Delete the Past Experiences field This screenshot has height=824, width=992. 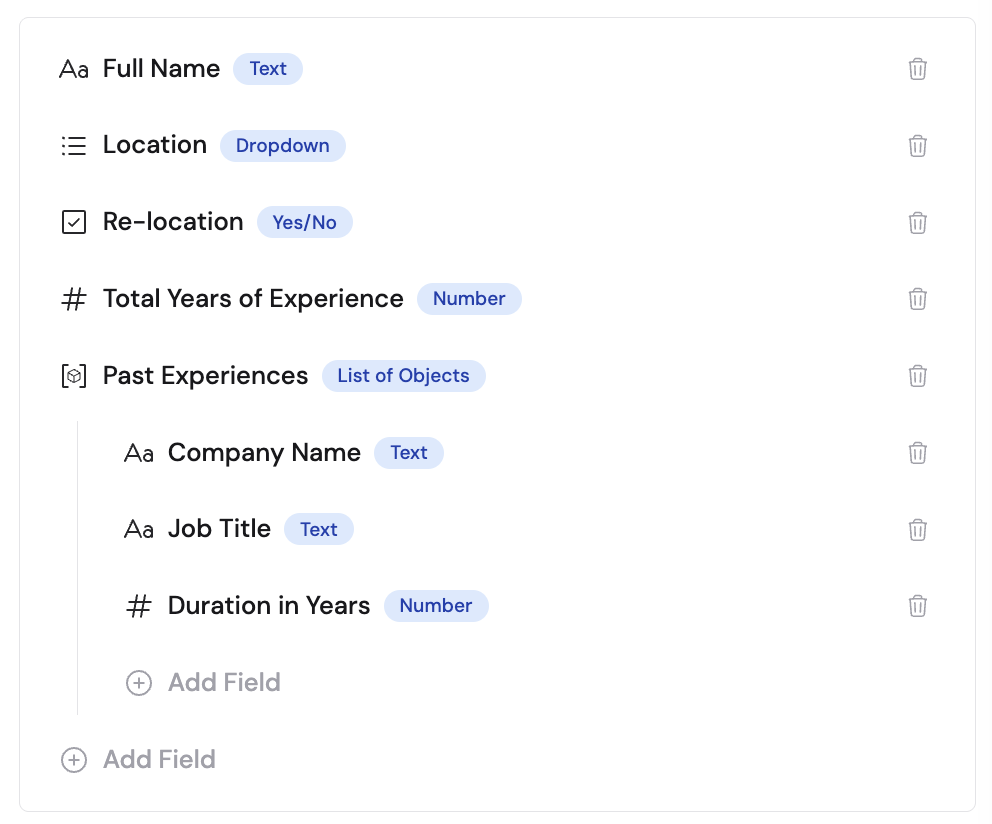click(x=917, y=375)
